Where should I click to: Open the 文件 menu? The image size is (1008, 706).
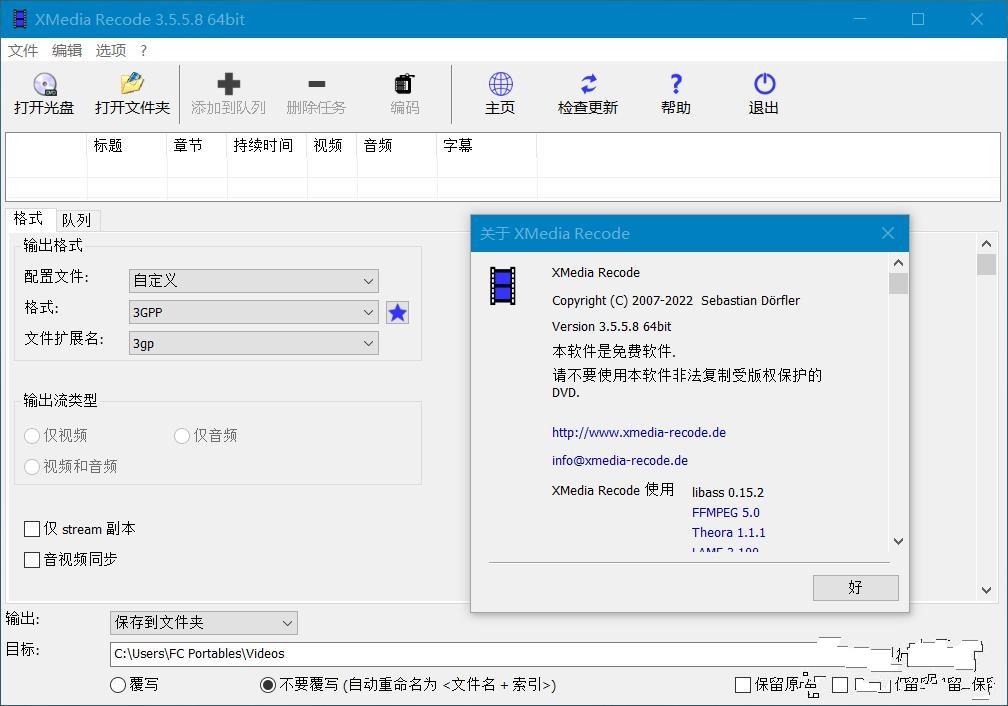[22, 50]
